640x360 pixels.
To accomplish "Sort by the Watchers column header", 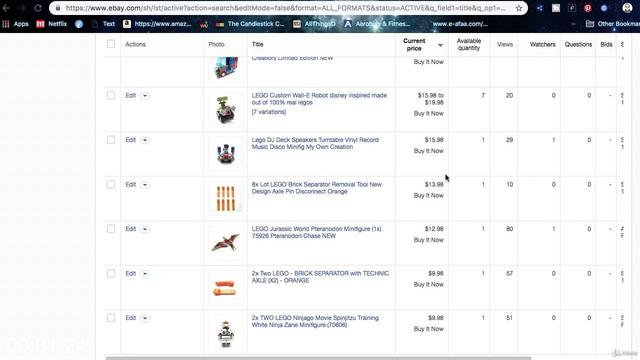I will click(x=542, y=44).
